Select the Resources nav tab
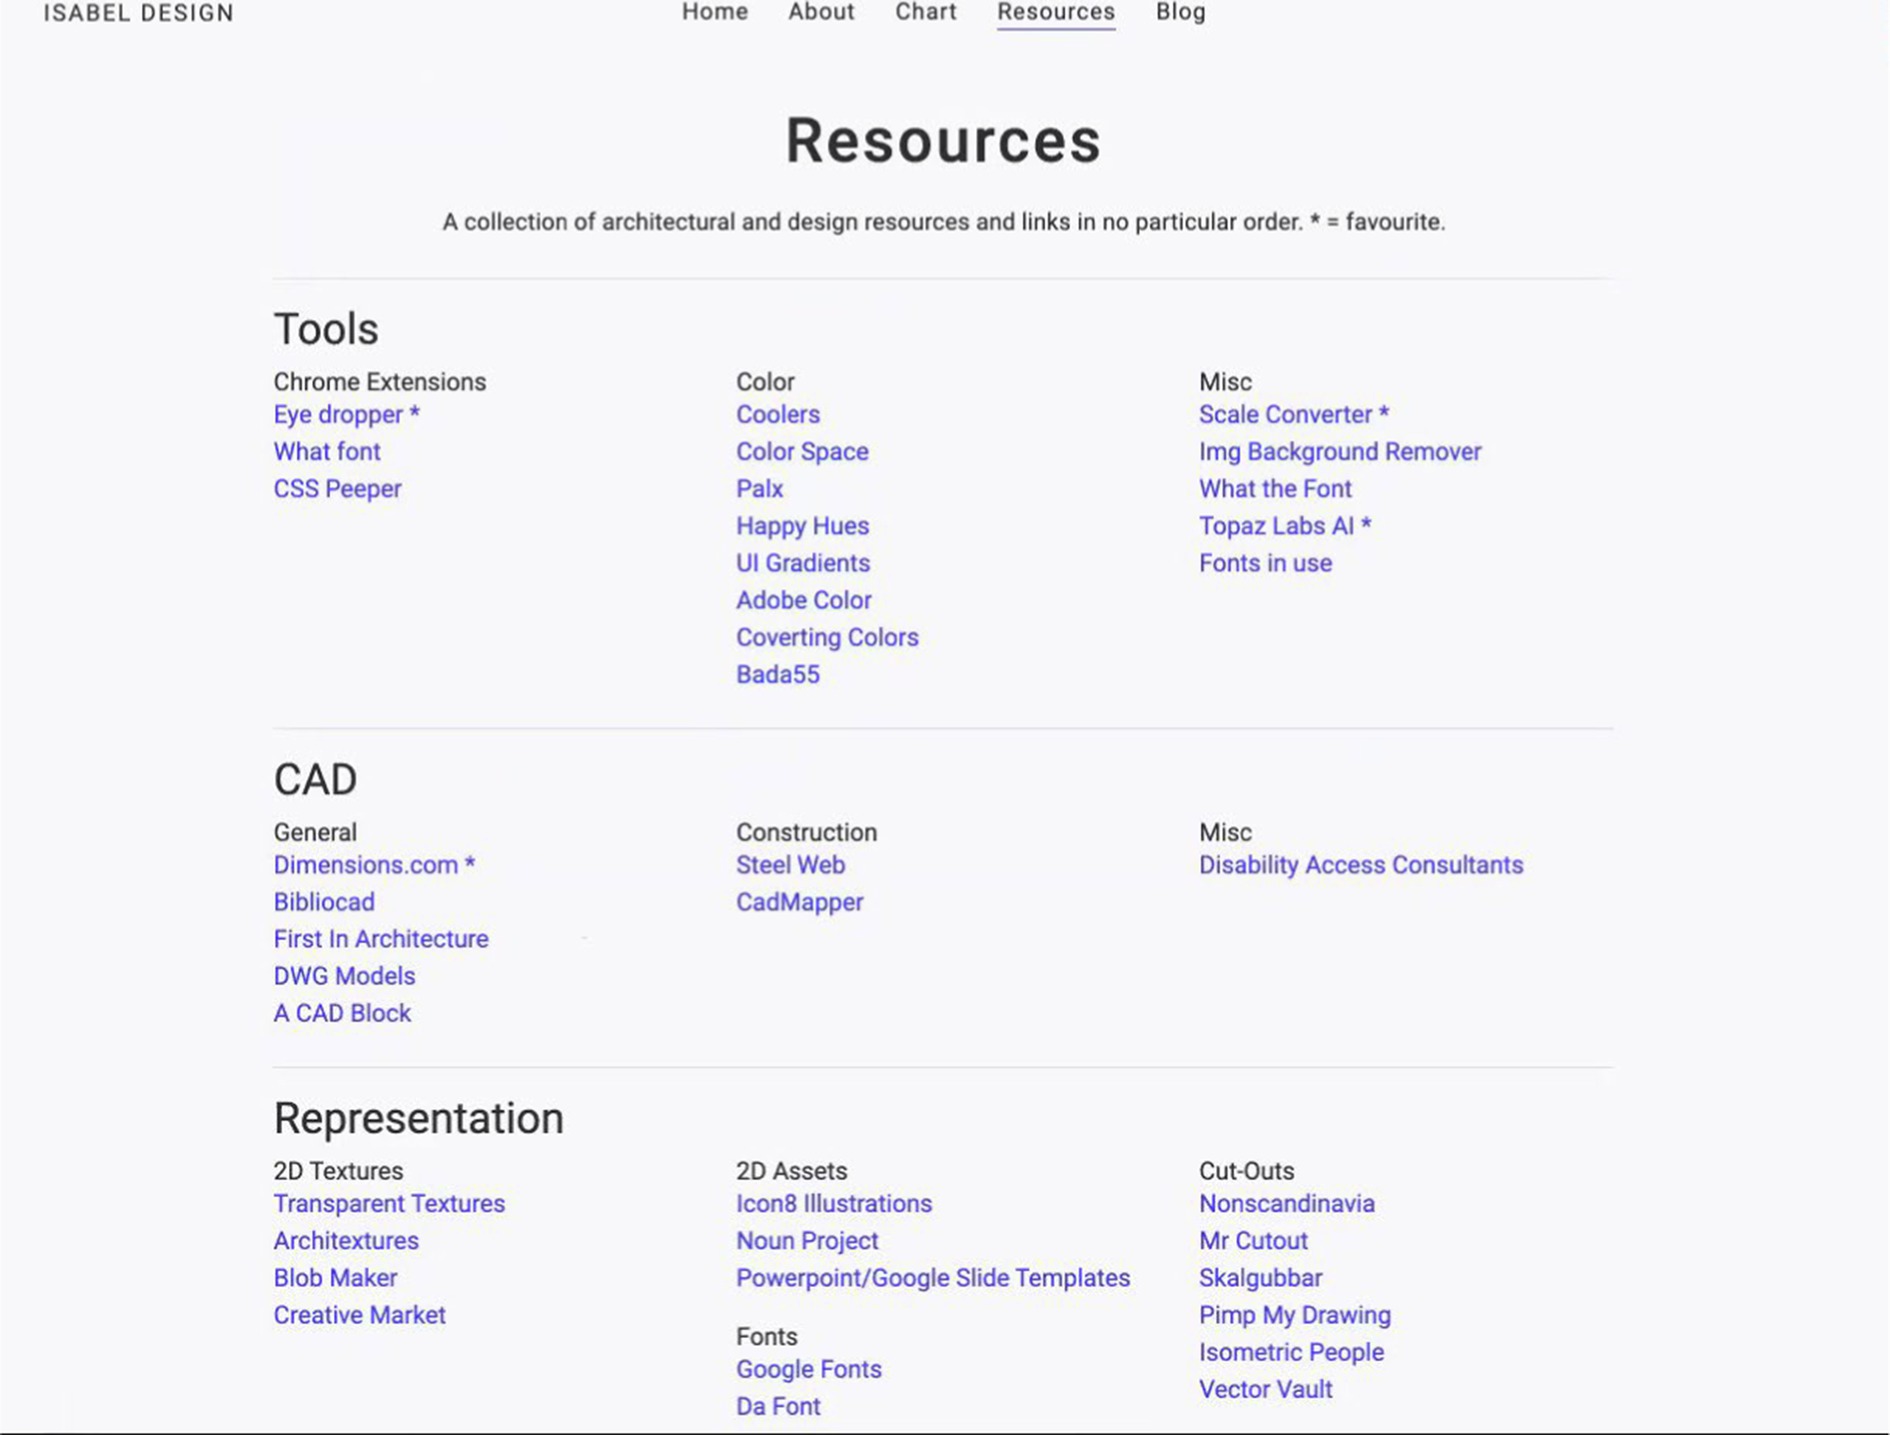This screenshot has width=1890, height=1435. pyautogui.click(x=1055, y=12)
